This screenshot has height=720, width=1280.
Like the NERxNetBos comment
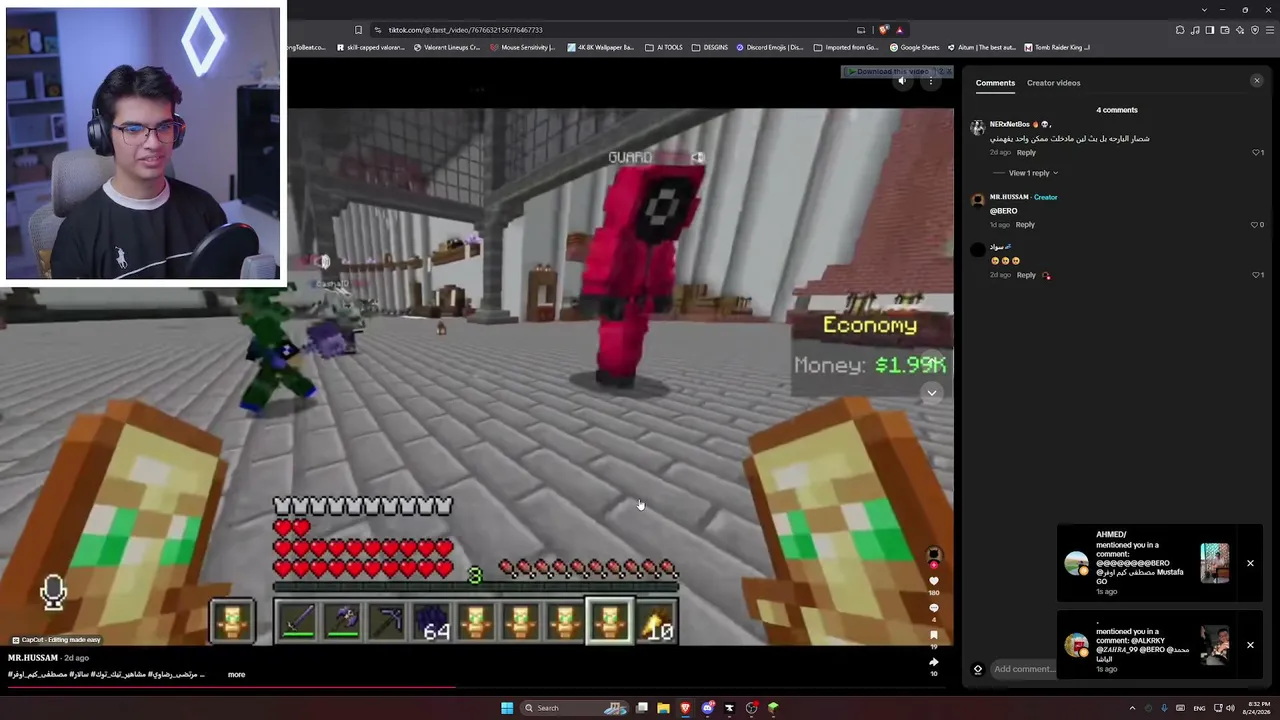(x=1257, y=152)
